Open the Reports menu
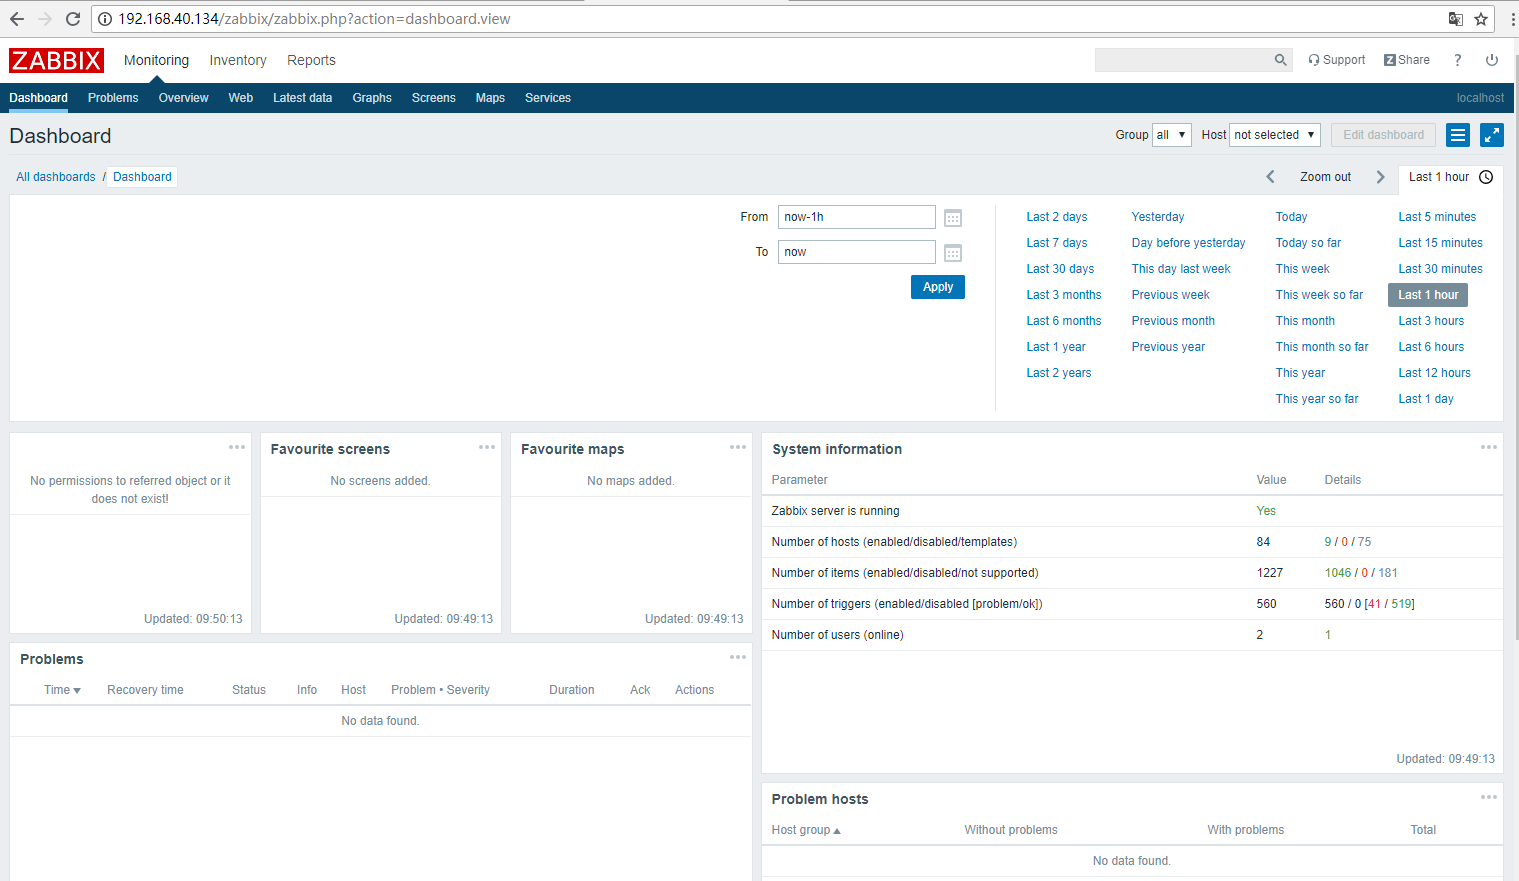This screenshot has height=881, width=1519. pos(311,60)
